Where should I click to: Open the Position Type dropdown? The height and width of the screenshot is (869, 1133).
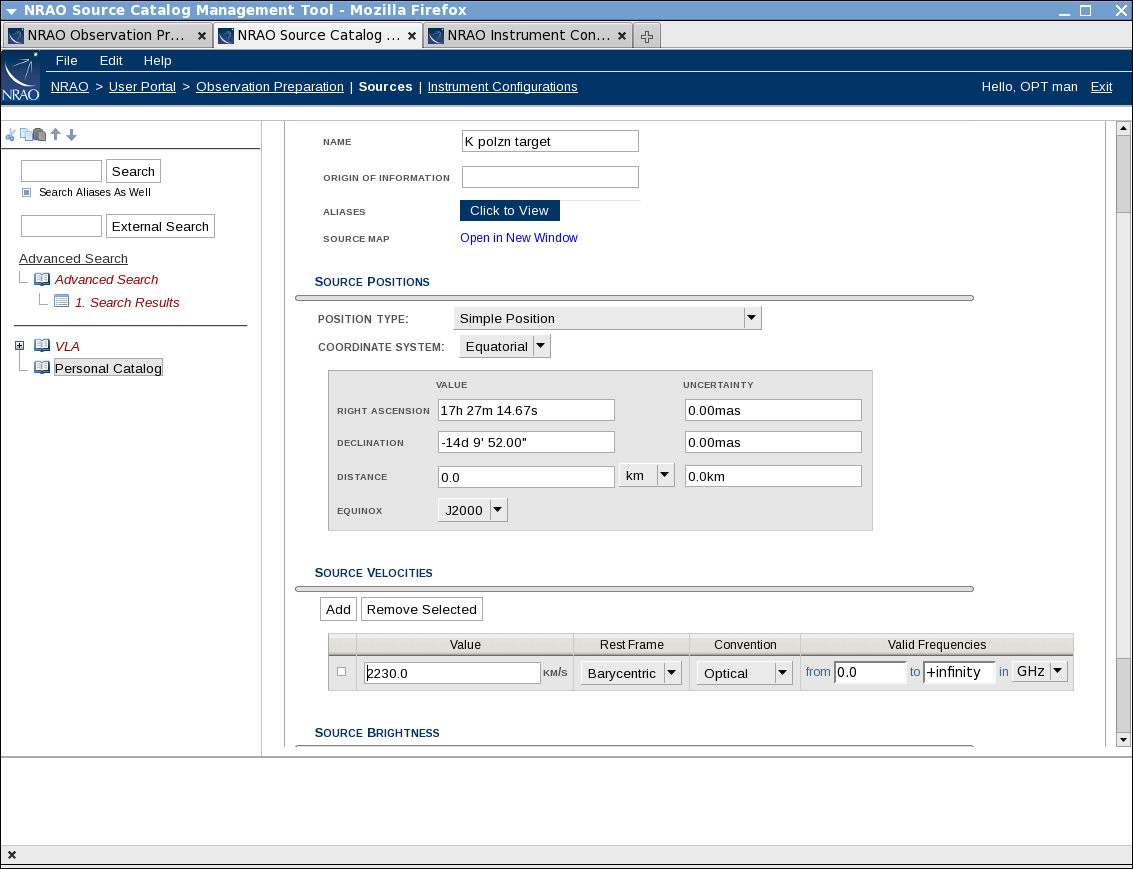click(751, 318)
